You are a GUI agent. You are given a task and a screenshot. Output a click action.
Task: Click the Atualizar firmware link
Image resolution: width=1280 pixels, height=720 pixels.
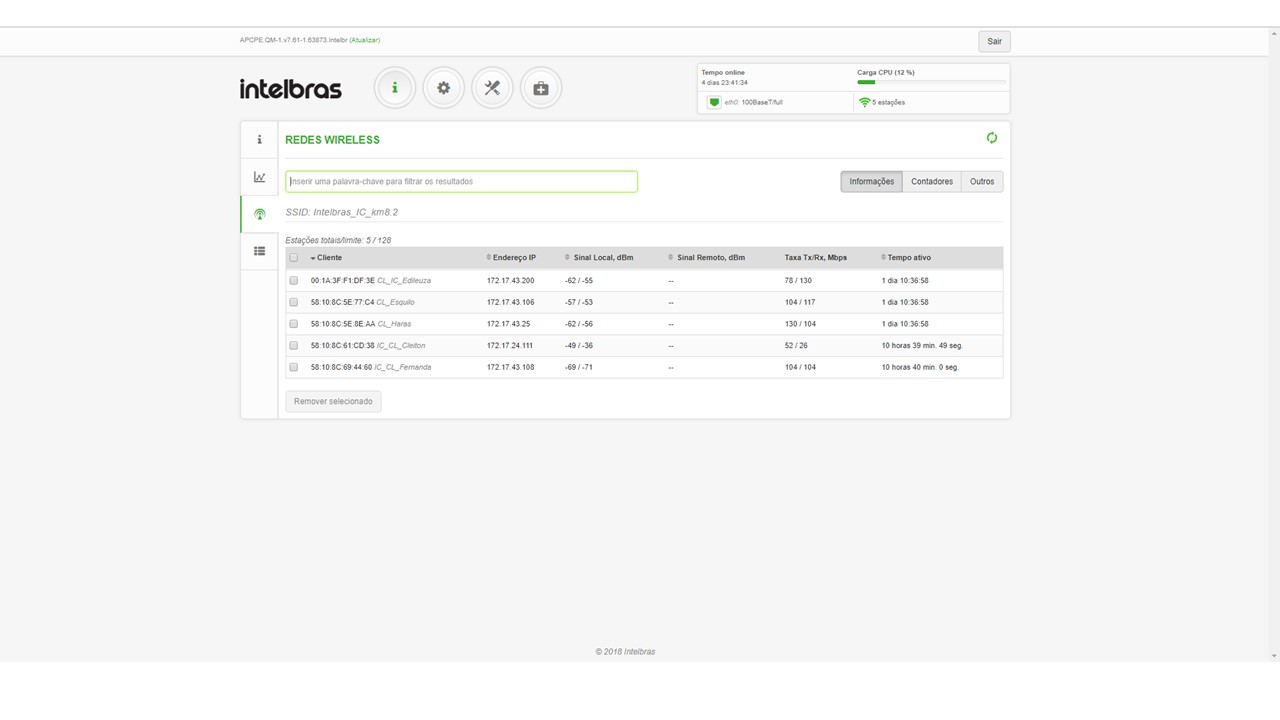click(365, 40)
